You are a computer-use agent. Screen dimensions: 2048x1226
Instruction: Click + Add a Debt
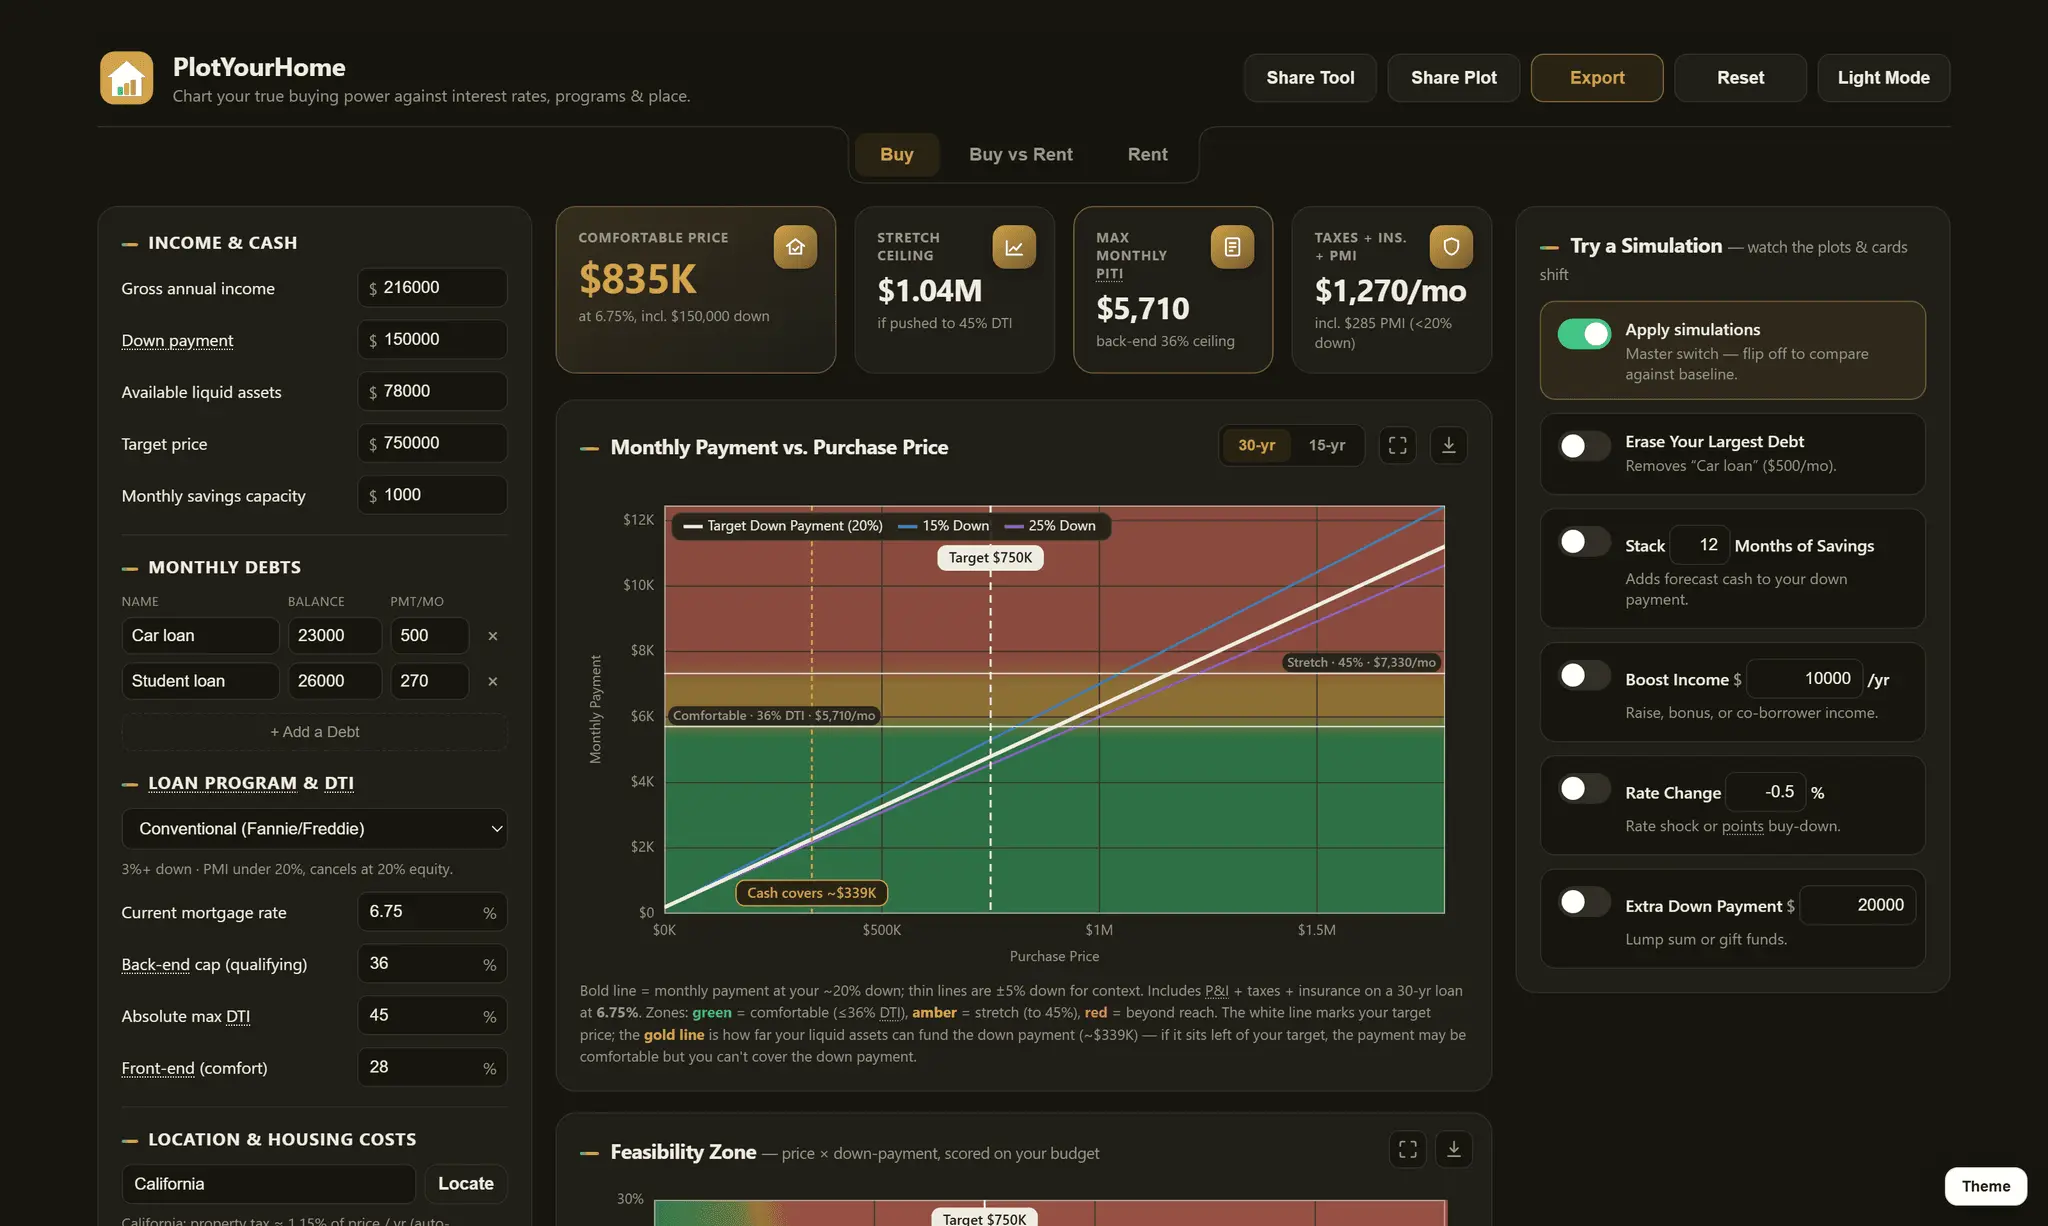pyautogui.click(x=314, y=732)
